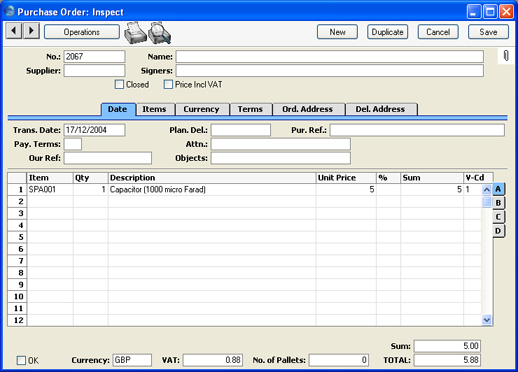Click the Plan. Del. field

[x=241, y=130]
